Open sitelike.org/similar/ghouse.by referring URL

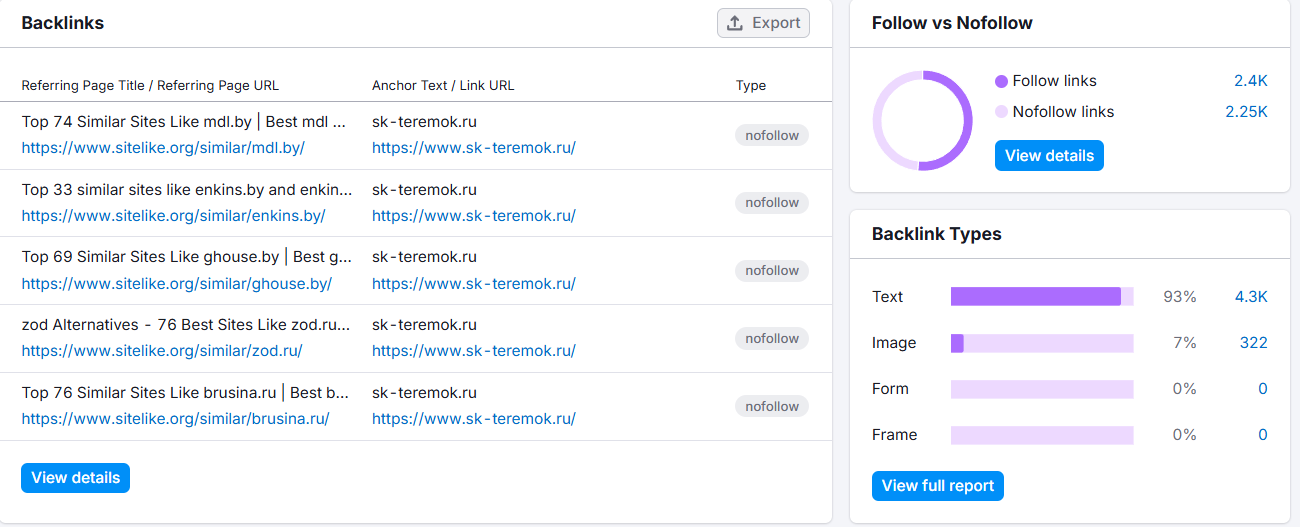[x=176, y=284]
